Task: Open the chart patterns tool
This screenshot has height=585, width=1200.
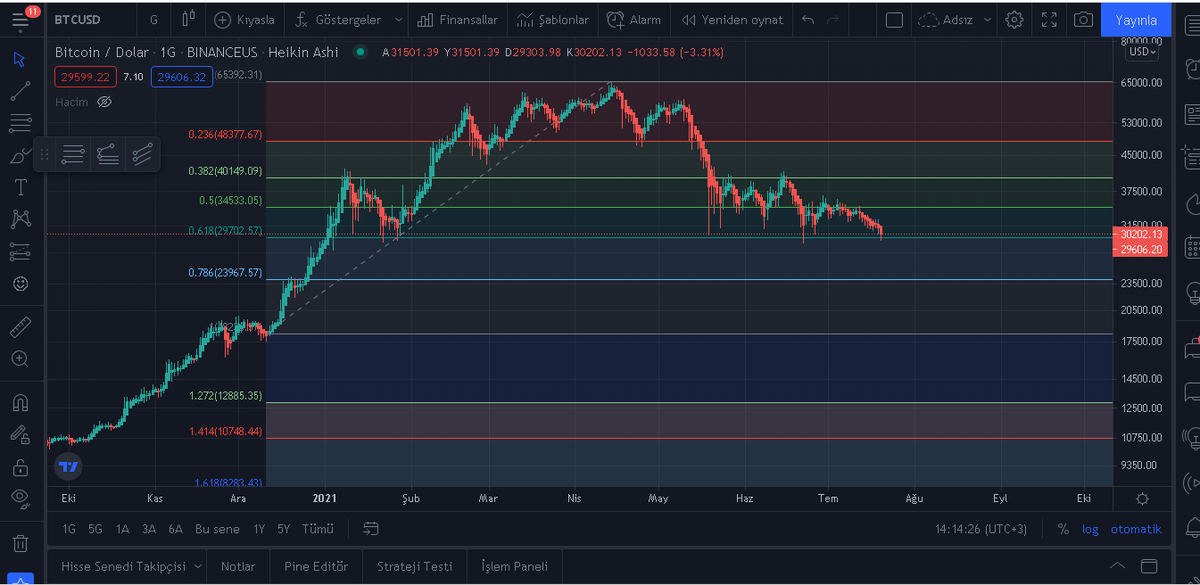Action: tap(20, 219)
